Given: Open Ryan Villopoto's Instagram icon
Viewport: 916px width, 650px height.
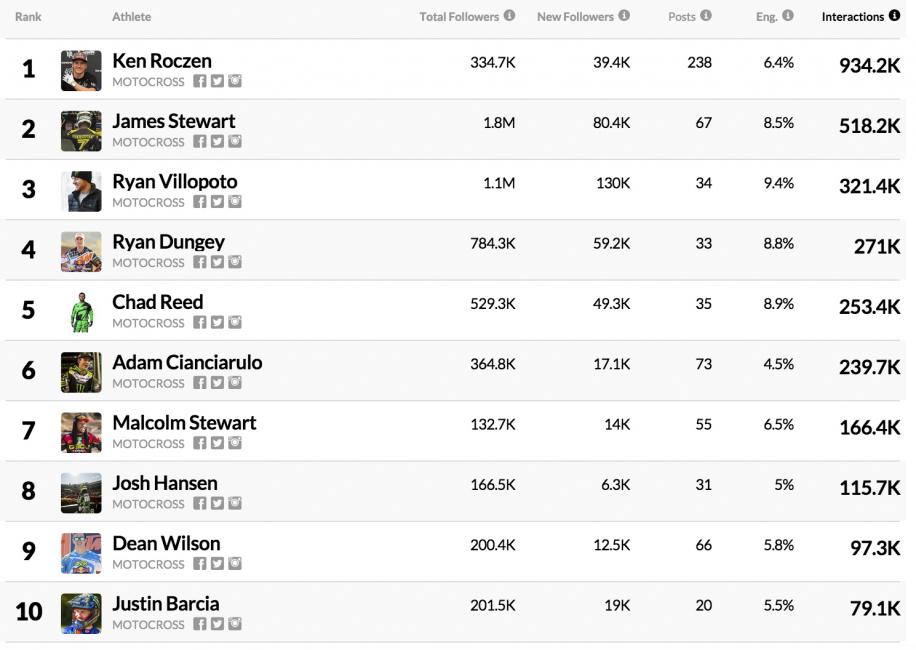Looking at the screenshot, I should 234,202.
